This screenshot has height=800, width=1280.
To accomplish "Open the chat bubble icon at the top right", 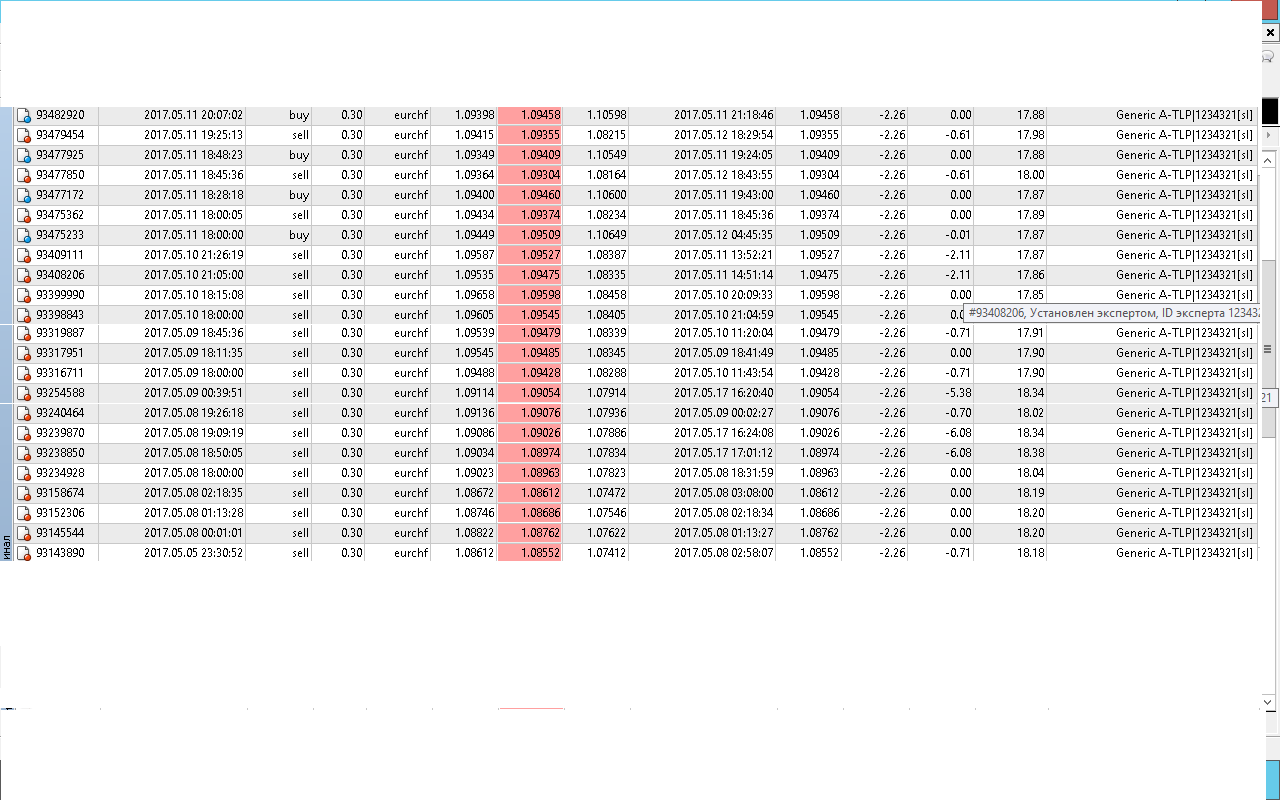I will tap(1269, 58).
